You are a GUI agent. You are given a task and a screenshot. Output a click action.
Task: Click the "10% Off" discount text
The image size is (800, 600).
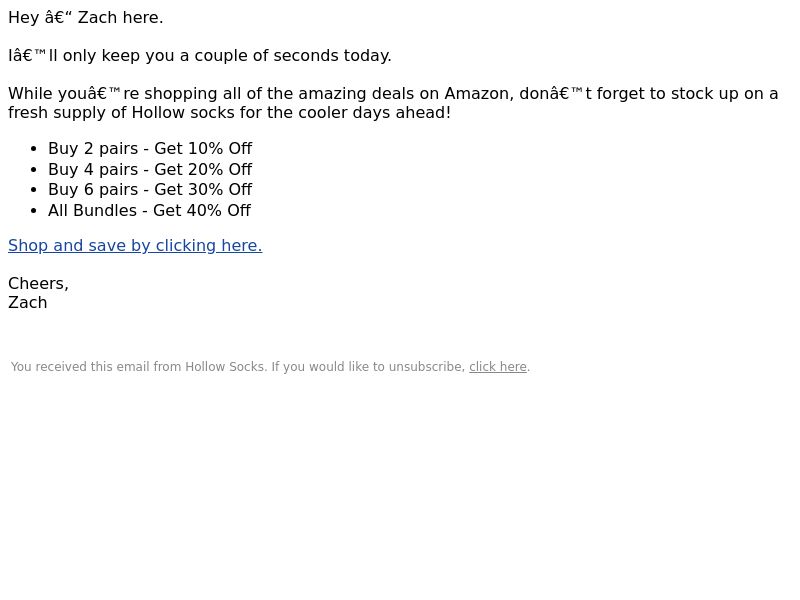(x=220, y=148)
